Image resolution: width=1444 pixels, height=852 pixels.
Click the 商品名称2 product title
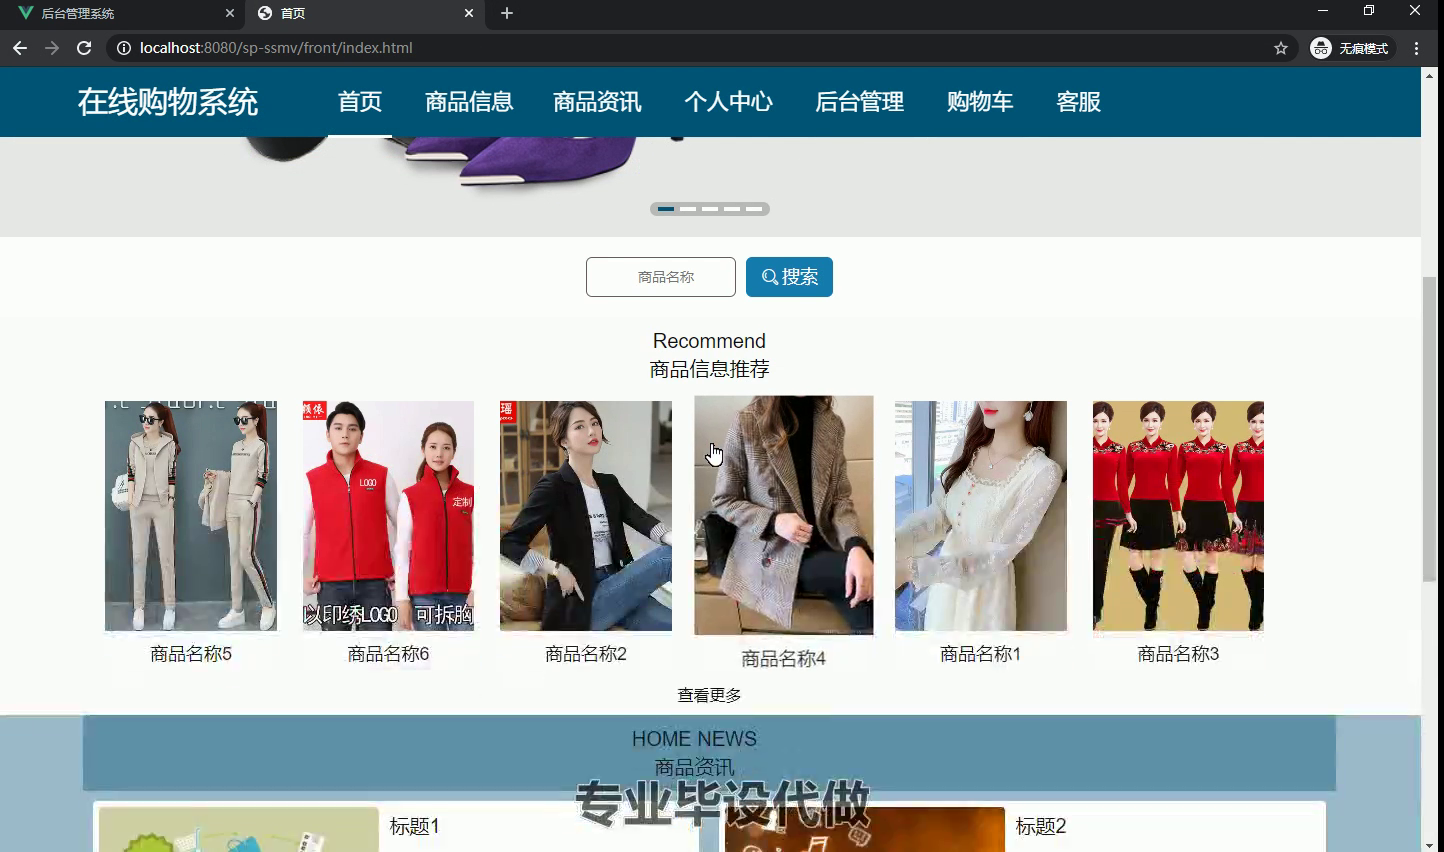[586, 654]
